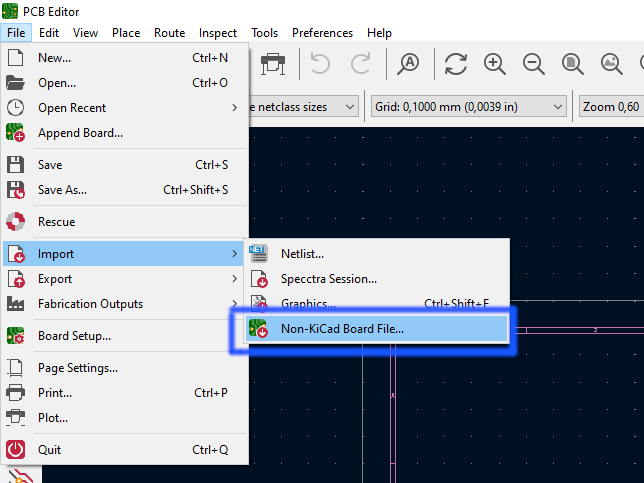This screenshot has width=644, height=483.
Task: Open the Place menu
Action: pyautogui.click(x=126, y=33)
